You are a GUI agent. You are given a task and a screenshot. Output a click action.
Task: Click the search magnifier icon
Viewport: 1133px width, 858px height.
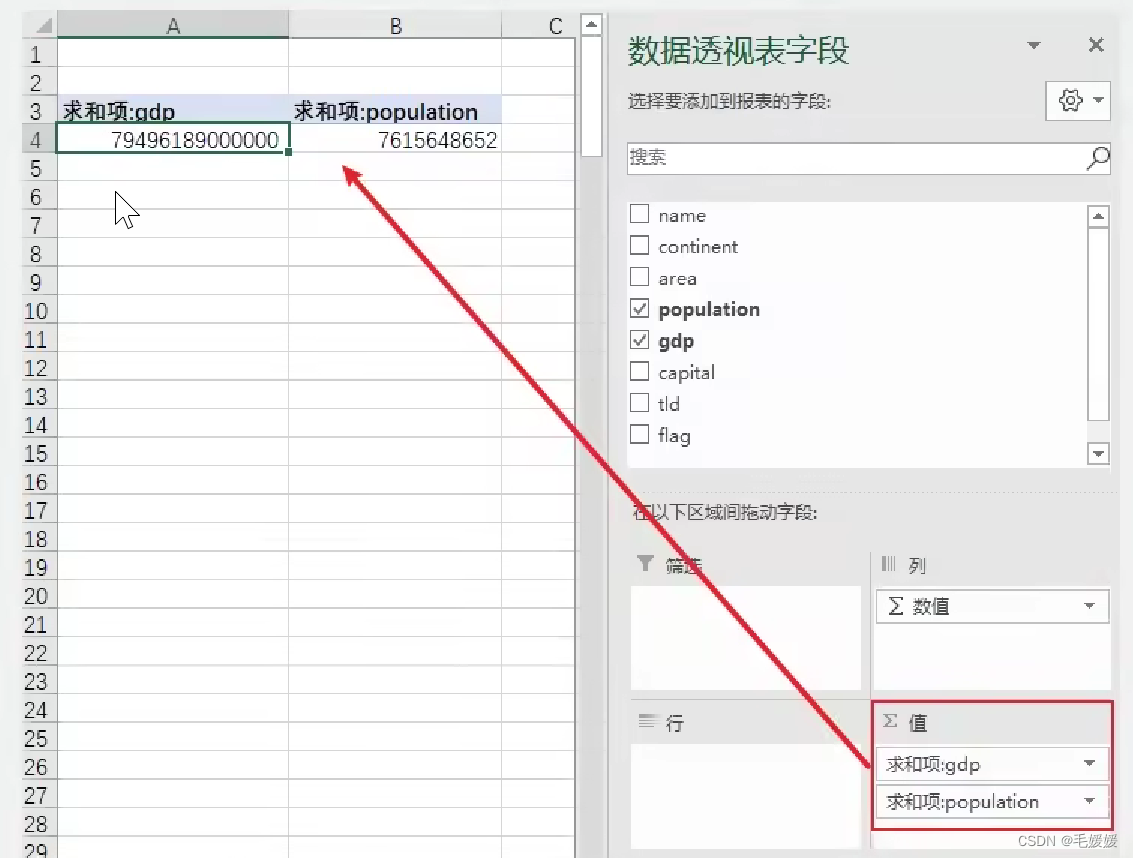click(1098, 158)
